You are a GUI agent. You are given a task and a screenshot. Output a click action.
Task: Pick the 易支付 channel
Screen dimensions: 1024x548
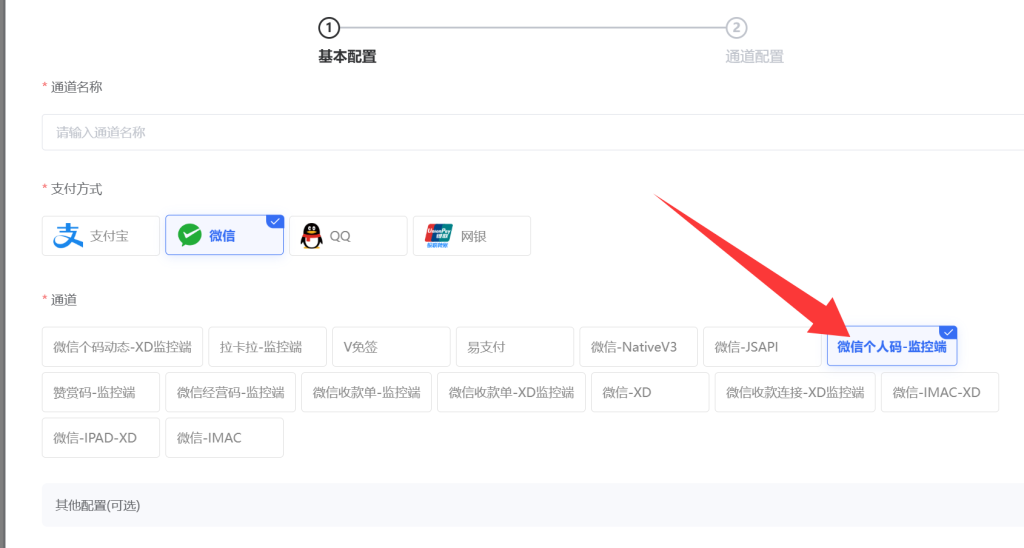pos(514,347)
